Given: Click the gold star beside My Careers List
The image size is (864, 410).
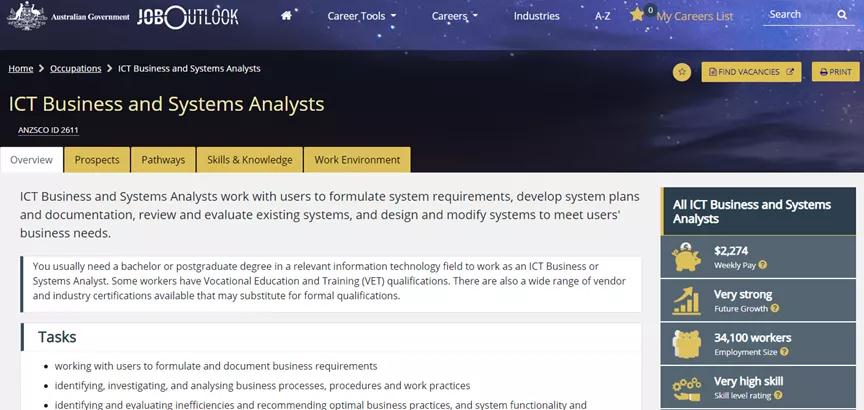Looking at the screenshot, I should (x=637, y=15).
